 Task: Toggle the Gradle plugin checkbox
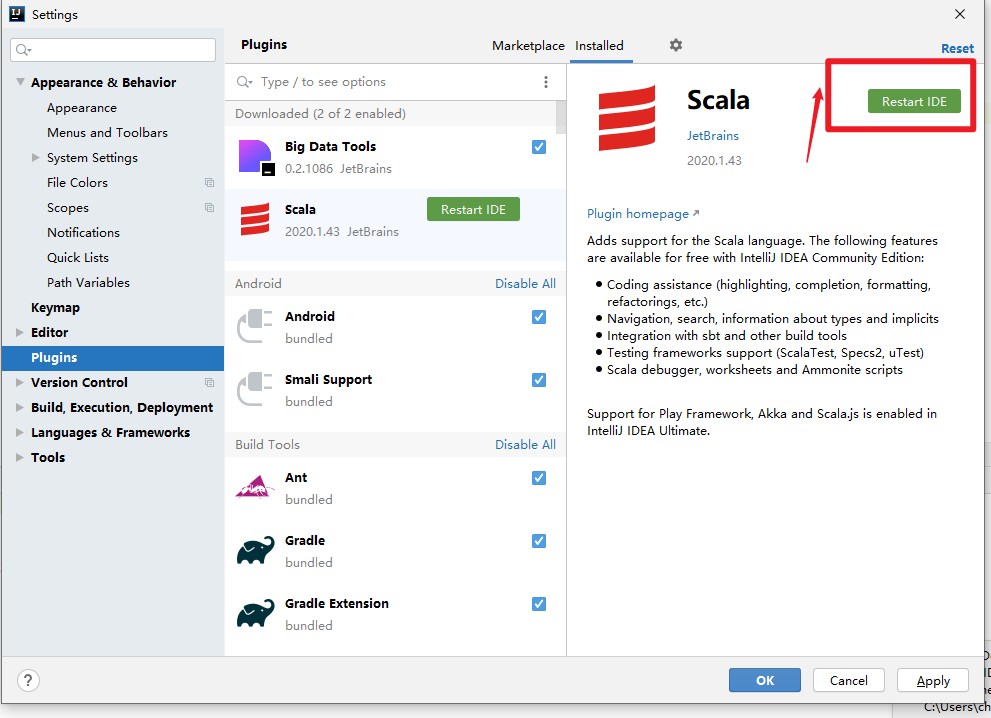click(538, 541)
